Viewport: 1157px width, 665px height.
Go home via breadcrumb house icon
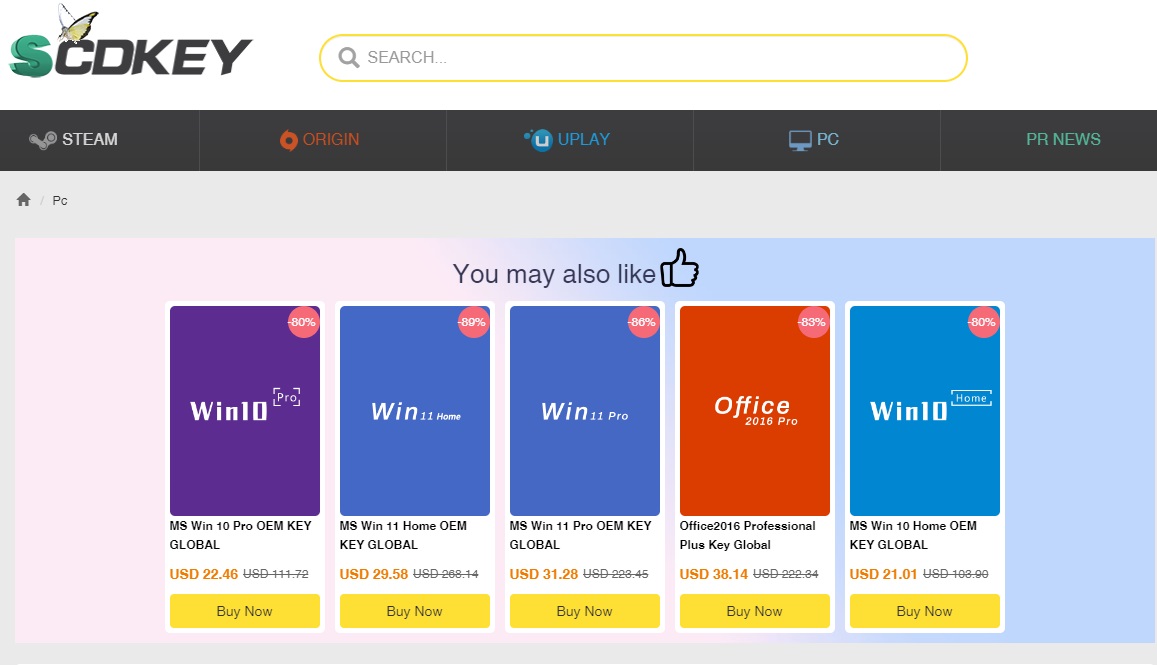point(24,200)
